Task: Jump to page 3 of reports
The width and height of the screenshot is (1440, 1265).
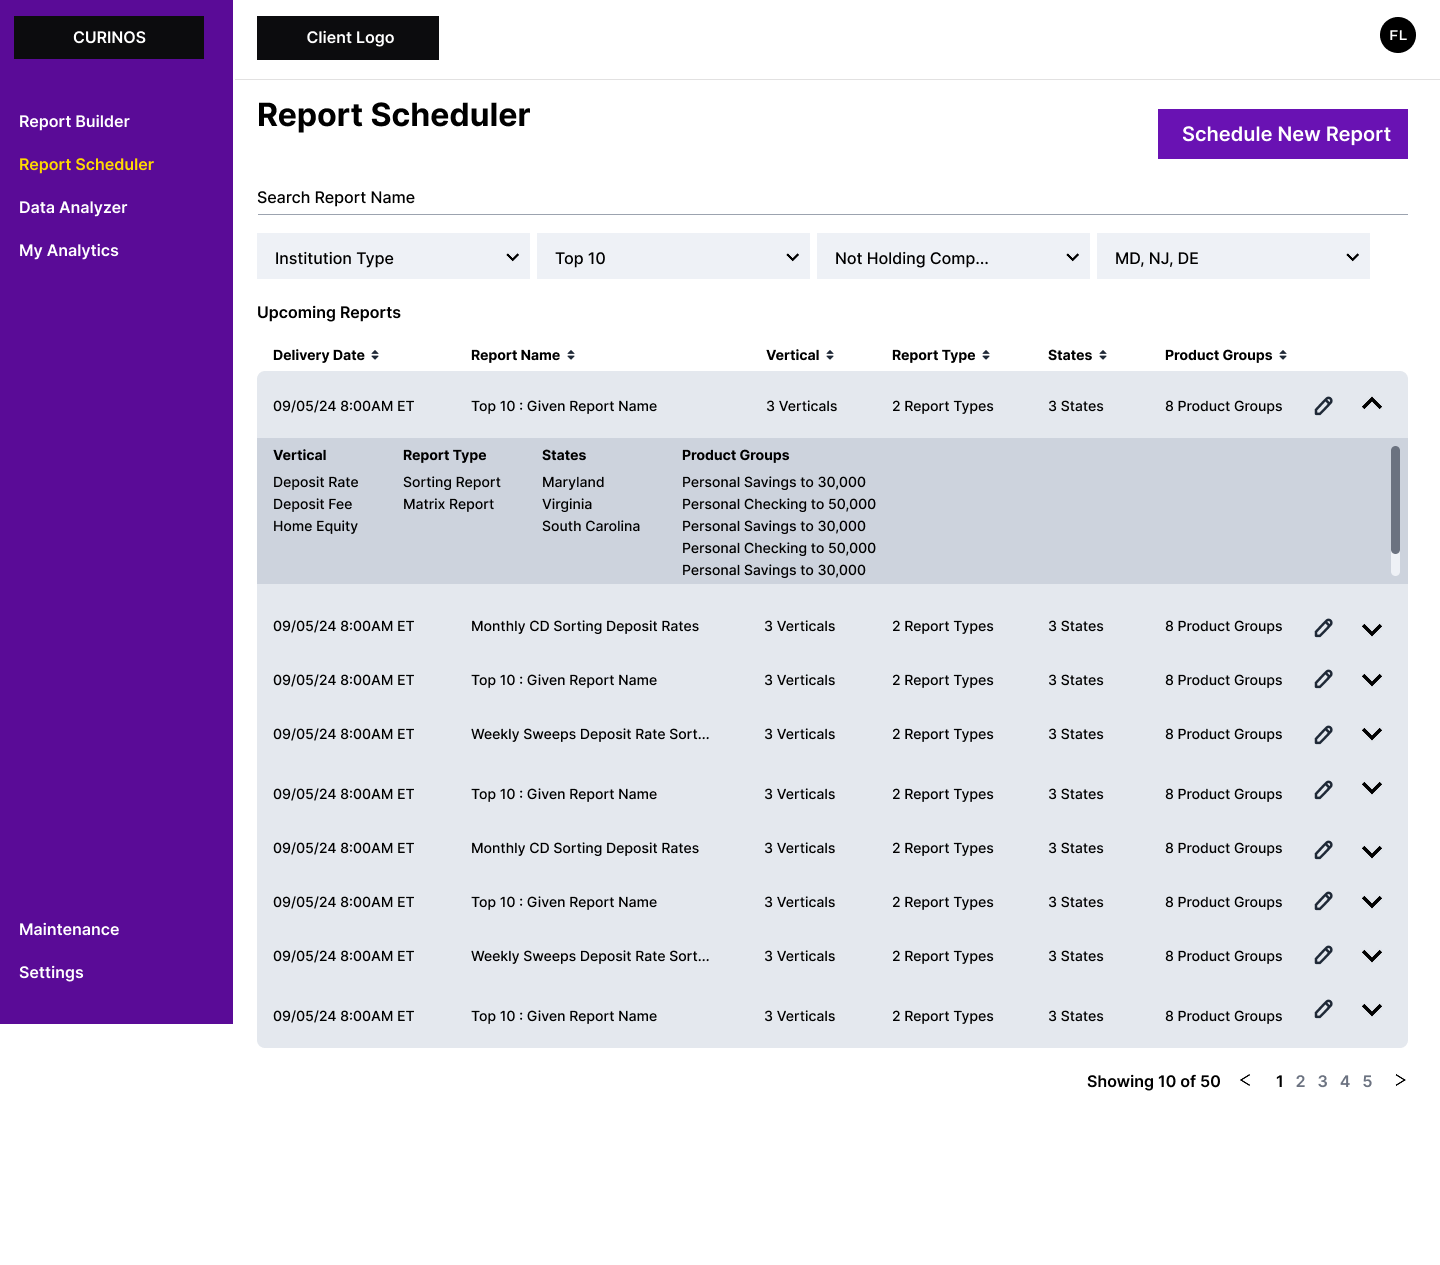Action: (x=1322, y=1081)
